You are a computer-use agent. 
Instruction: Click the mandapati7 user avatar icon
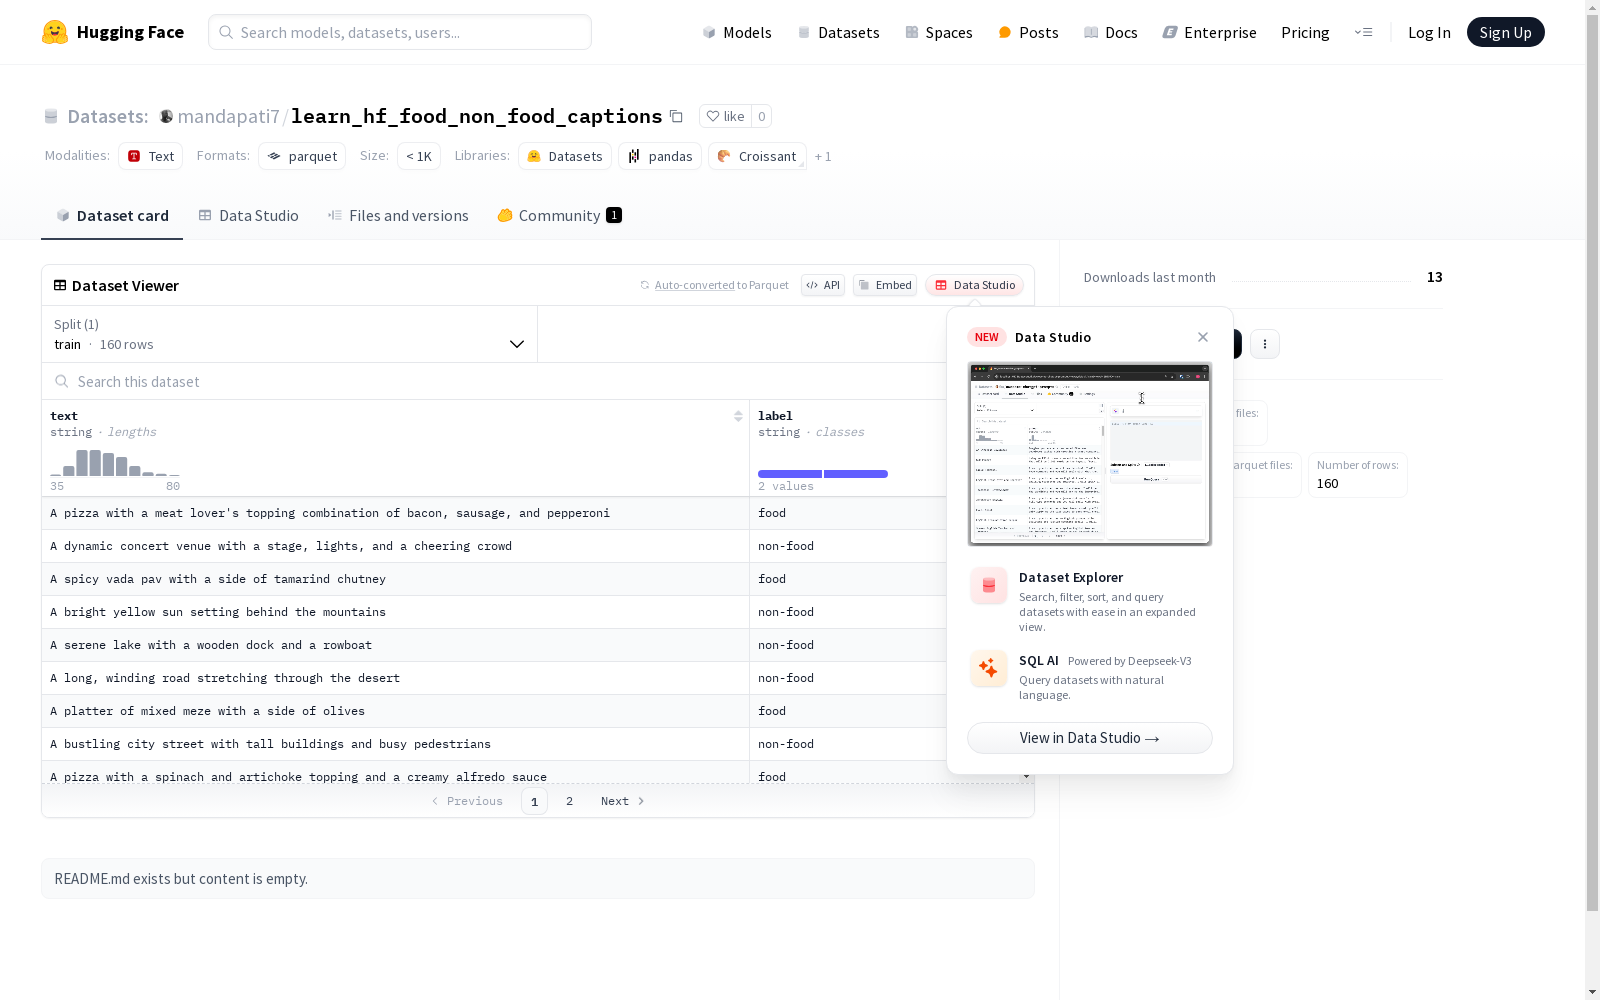click(166, 116)
